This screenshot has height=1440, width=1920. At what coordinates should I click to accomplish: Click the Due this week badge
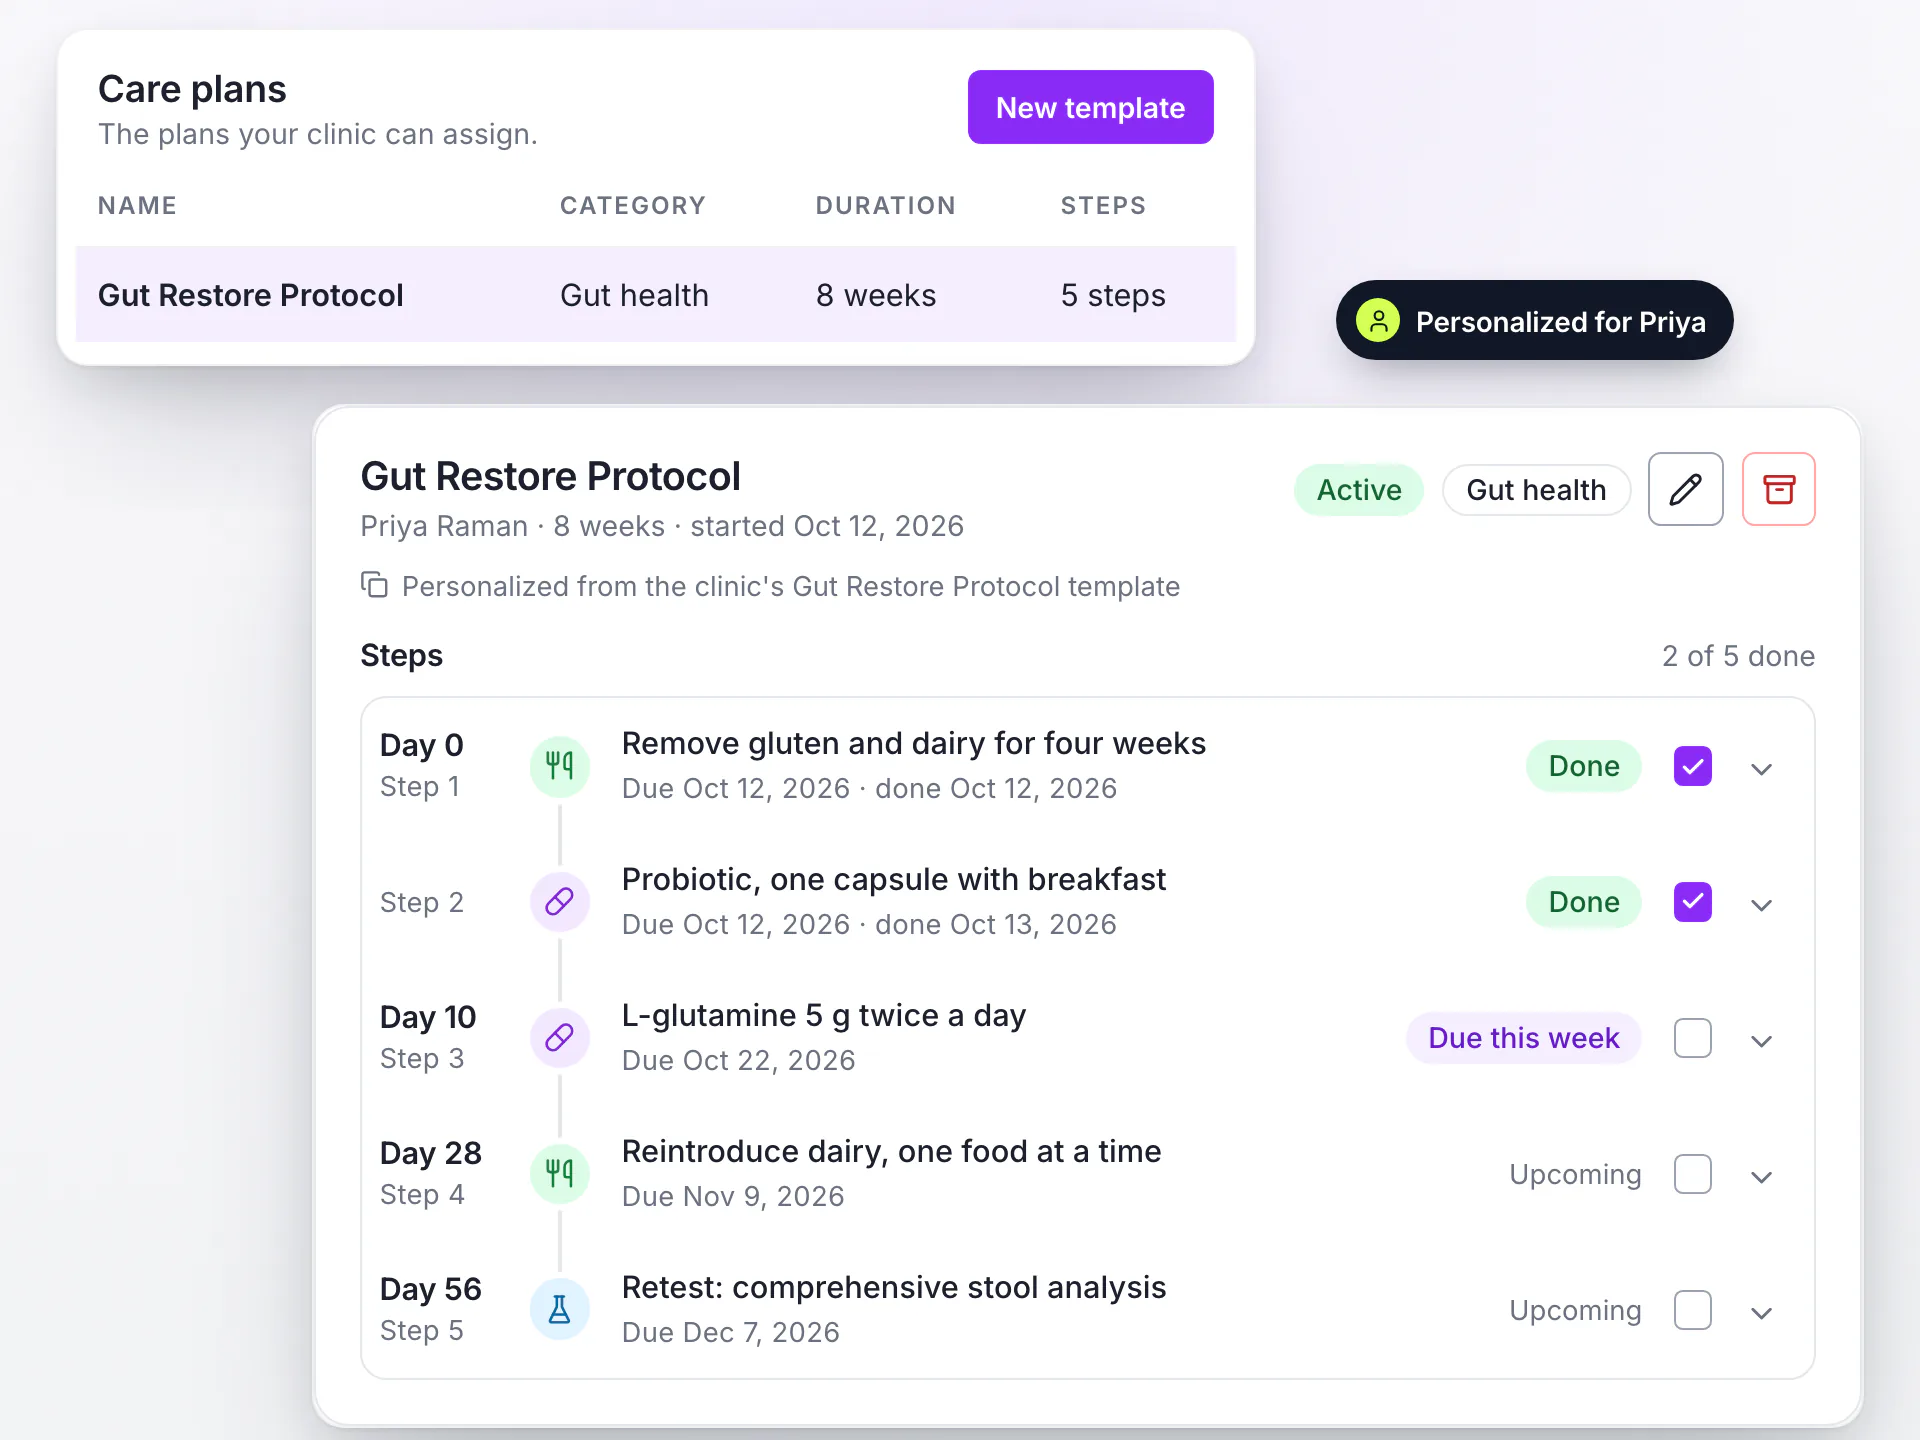click(x=1523, y=1038)
